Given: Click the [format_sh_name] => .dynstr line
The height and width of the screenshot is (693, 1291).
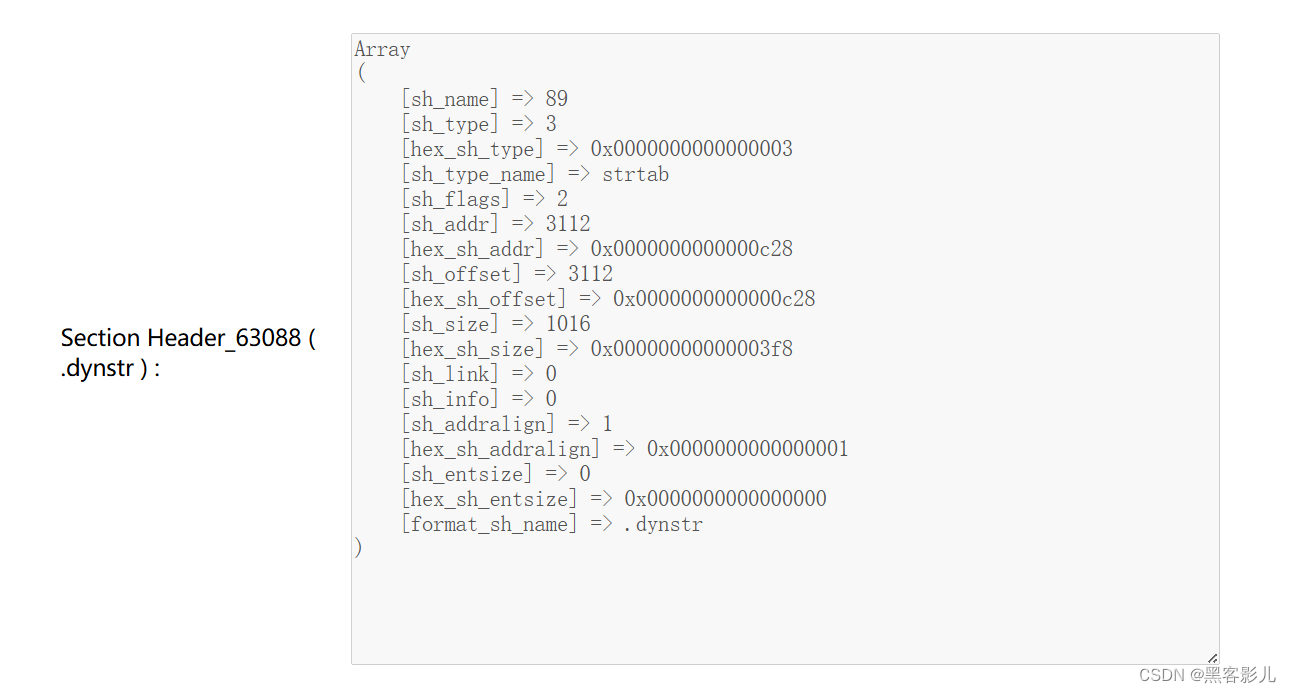Looking at the screenshot, I should pyautogui.click(x=551, y=524).
